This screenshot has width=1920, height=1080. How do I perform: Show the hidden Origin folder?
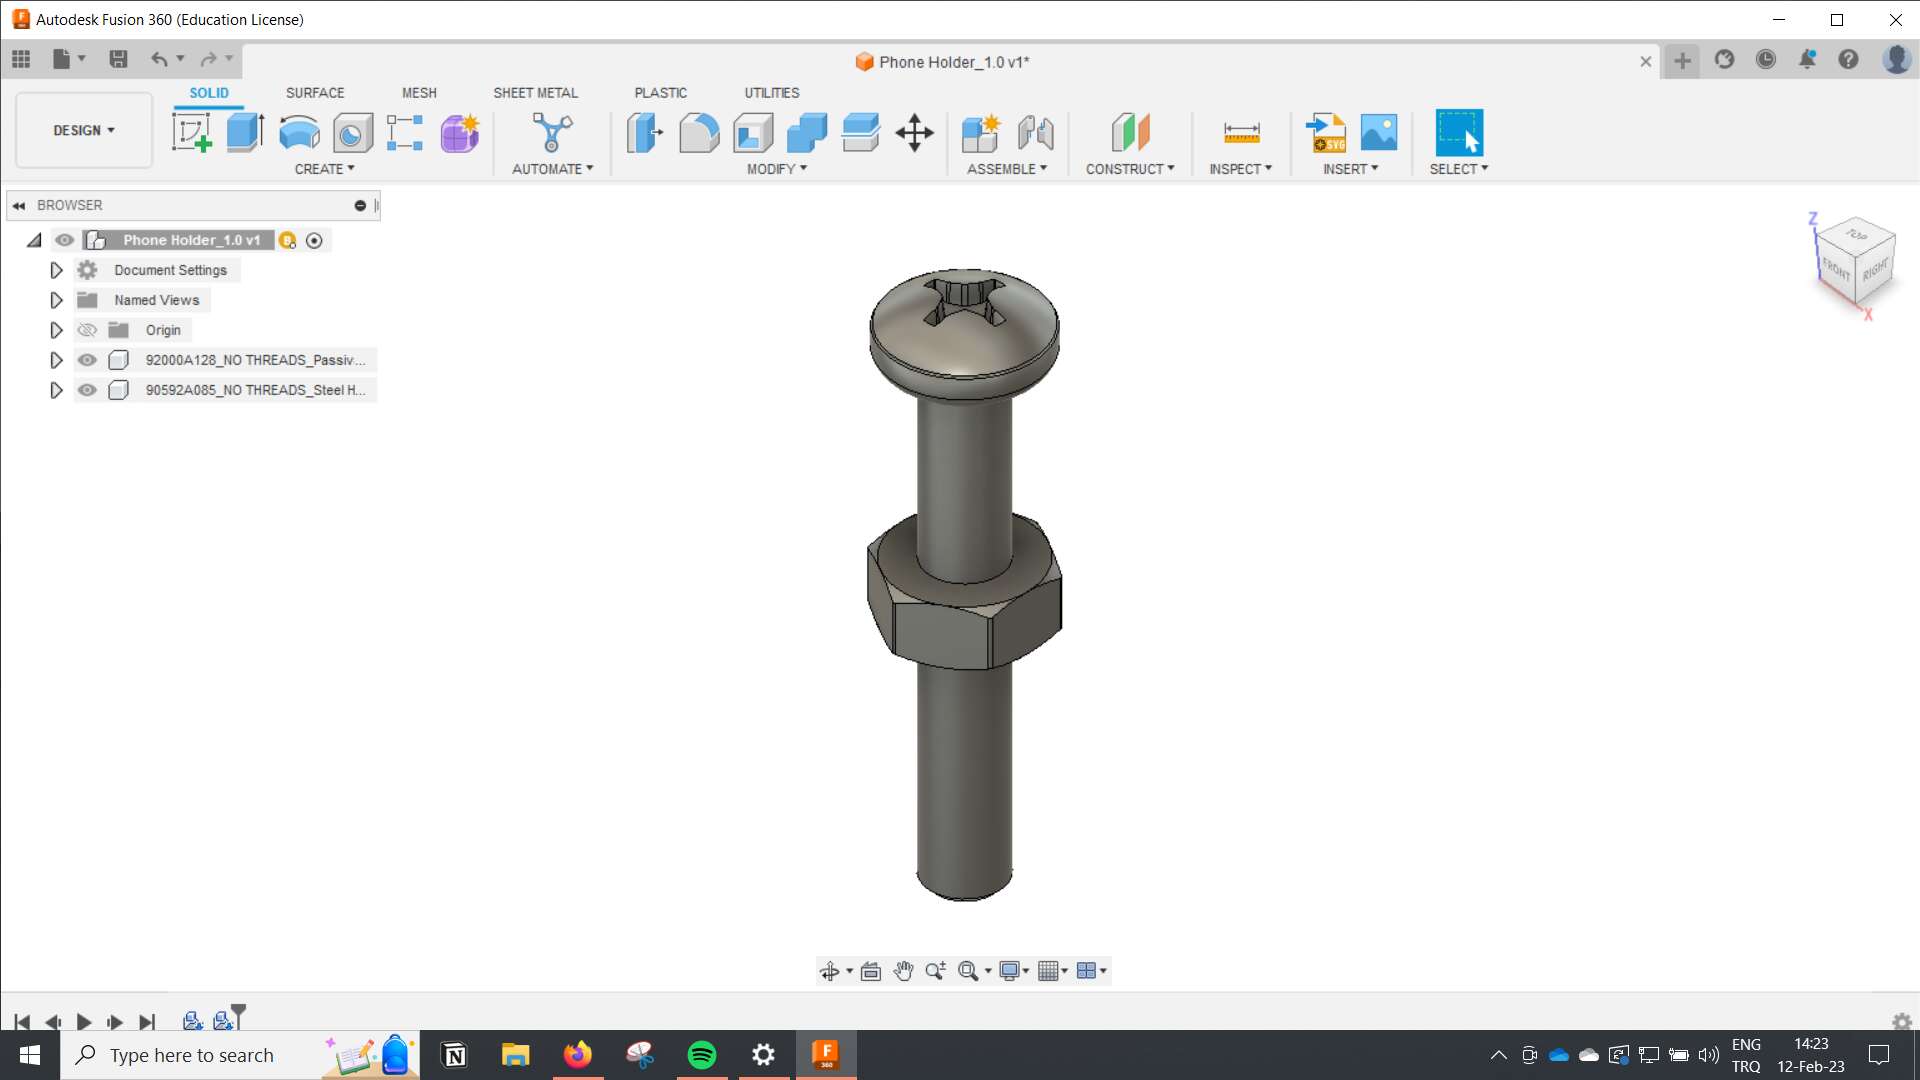[87, 330]
